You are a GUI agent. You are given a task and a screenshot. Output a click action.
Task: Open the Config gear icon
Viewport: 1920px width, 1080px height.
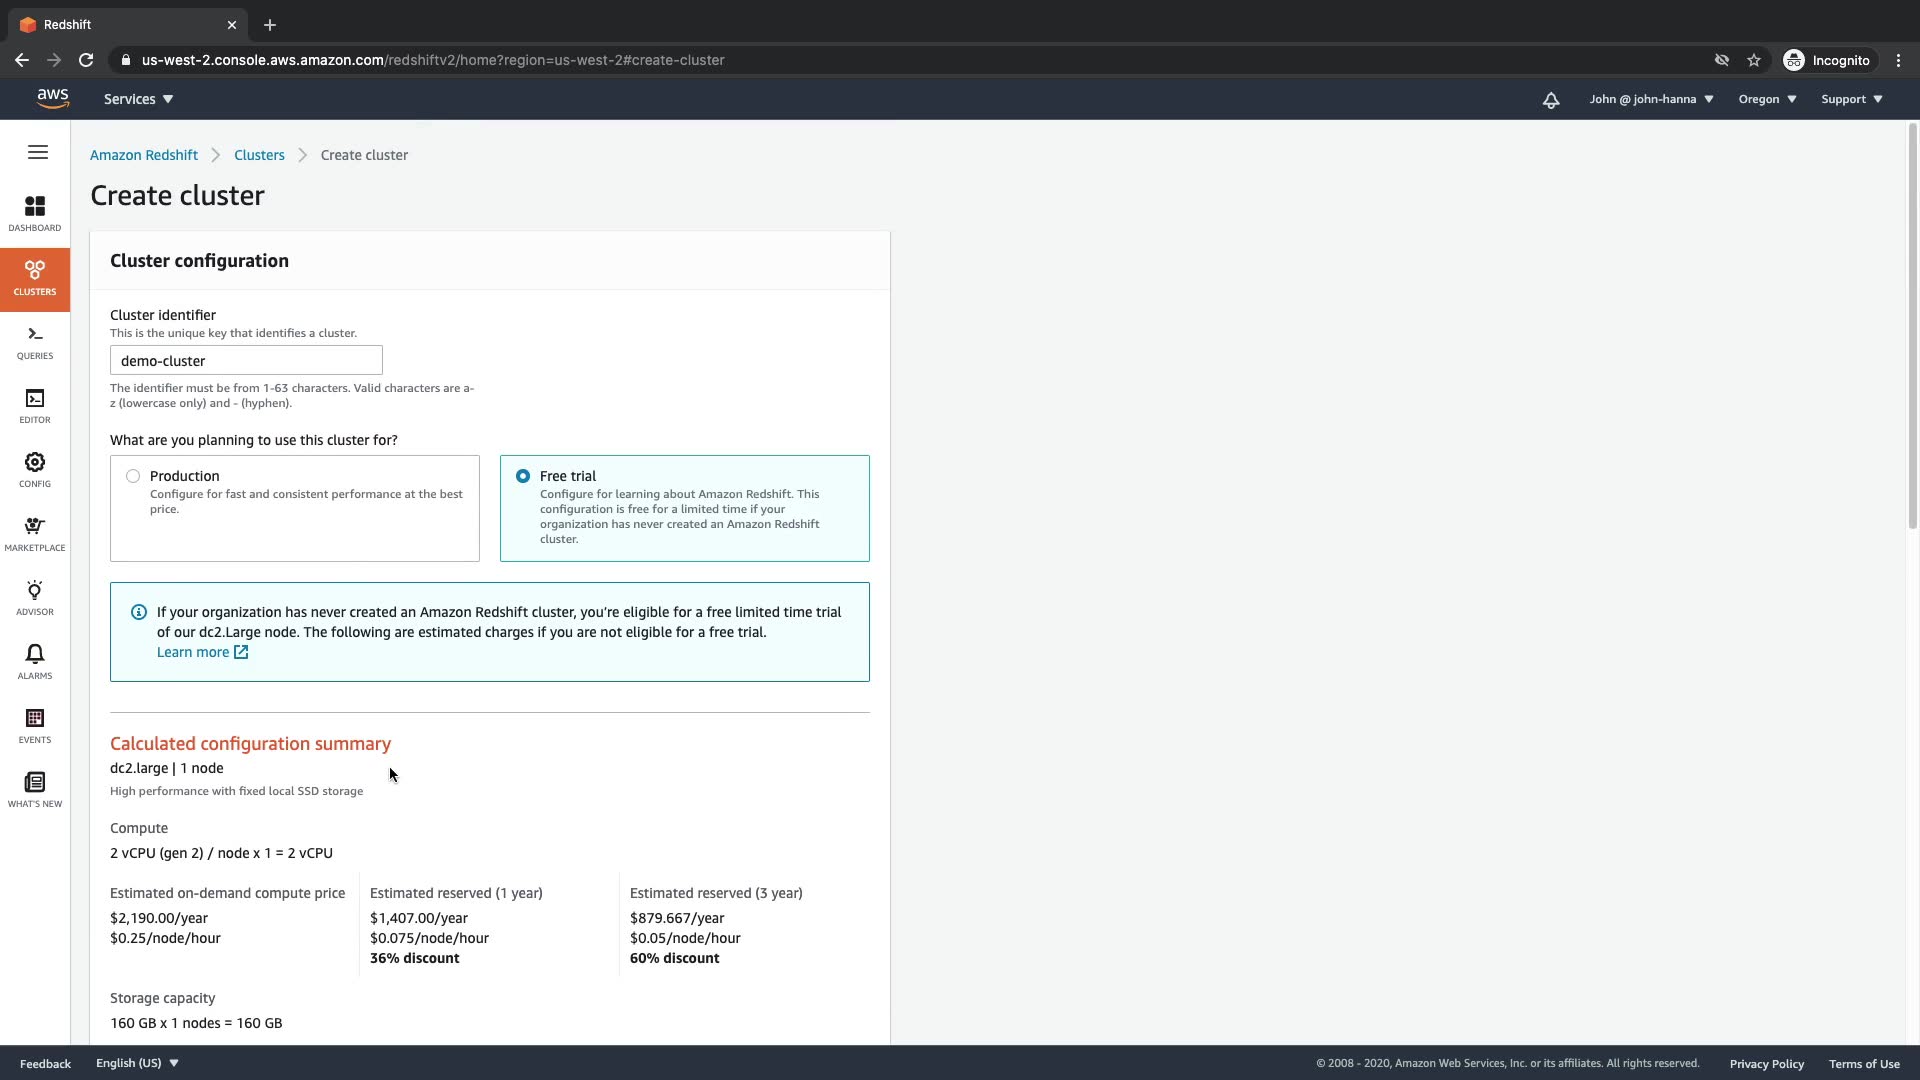pyautogui.click(x=35, y=469)
